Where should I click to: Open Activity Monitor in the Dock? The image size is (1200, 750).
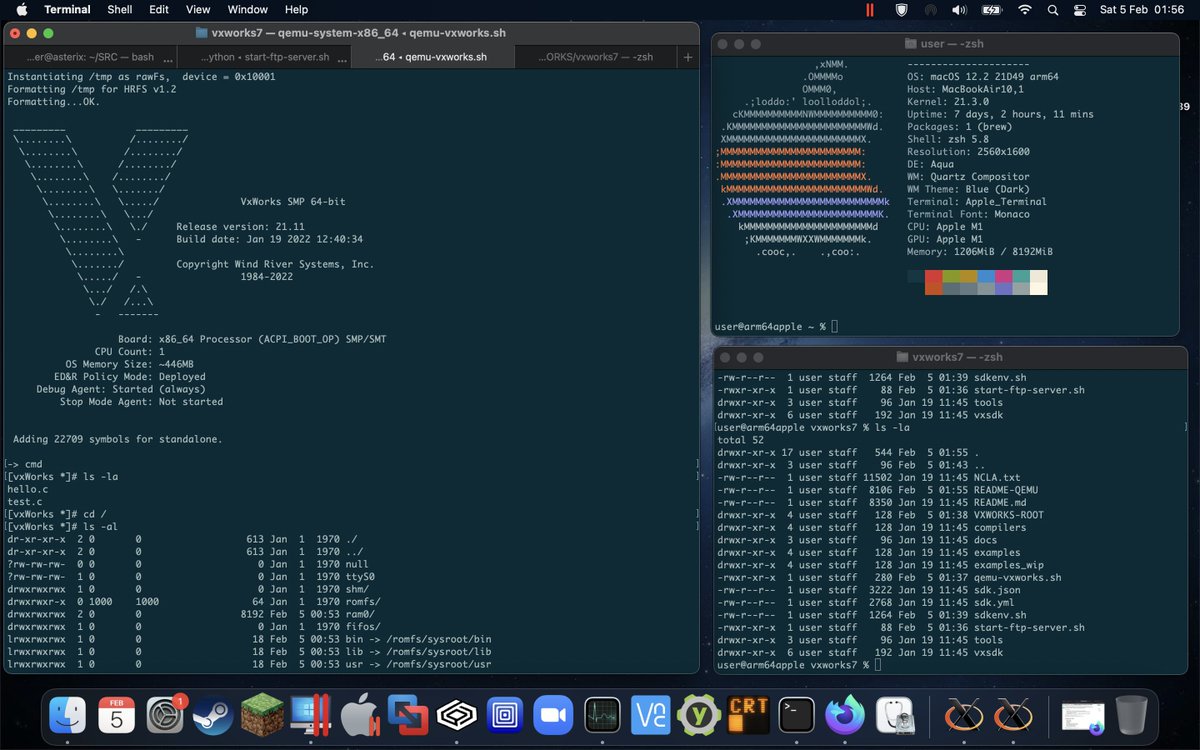(x=601, y=715)
